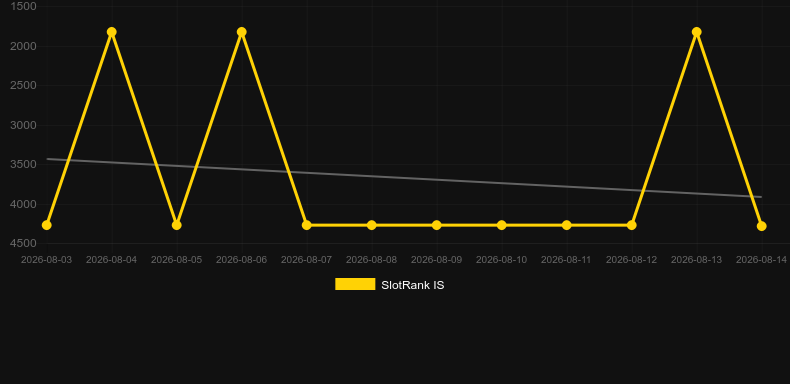Click the 2026-08-09 axis label
This screenshot has width=790, height=384.
(436, 260)
